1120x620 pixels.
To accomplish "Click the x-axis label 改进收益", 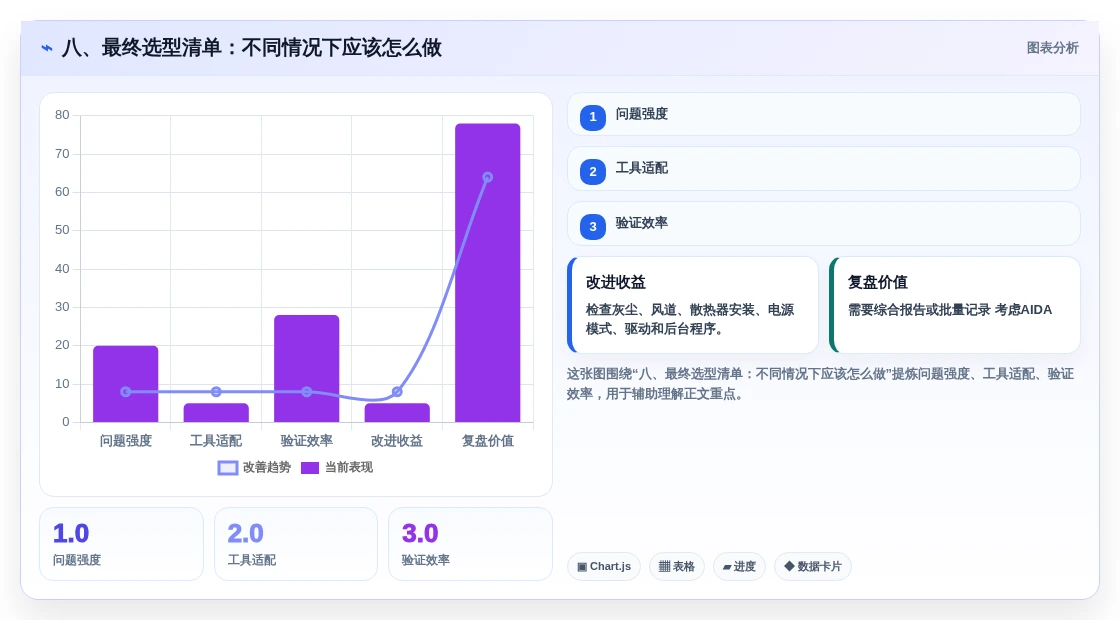I will 397,441.
